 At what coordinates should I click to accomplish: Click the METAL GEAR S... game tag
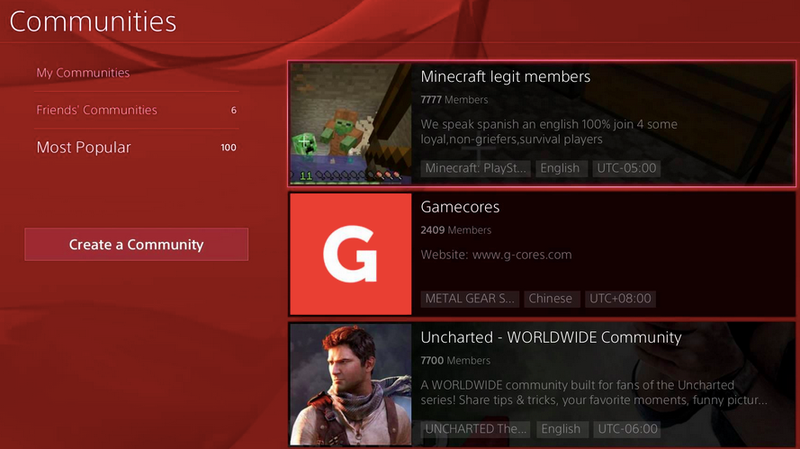tap(470, 298)
